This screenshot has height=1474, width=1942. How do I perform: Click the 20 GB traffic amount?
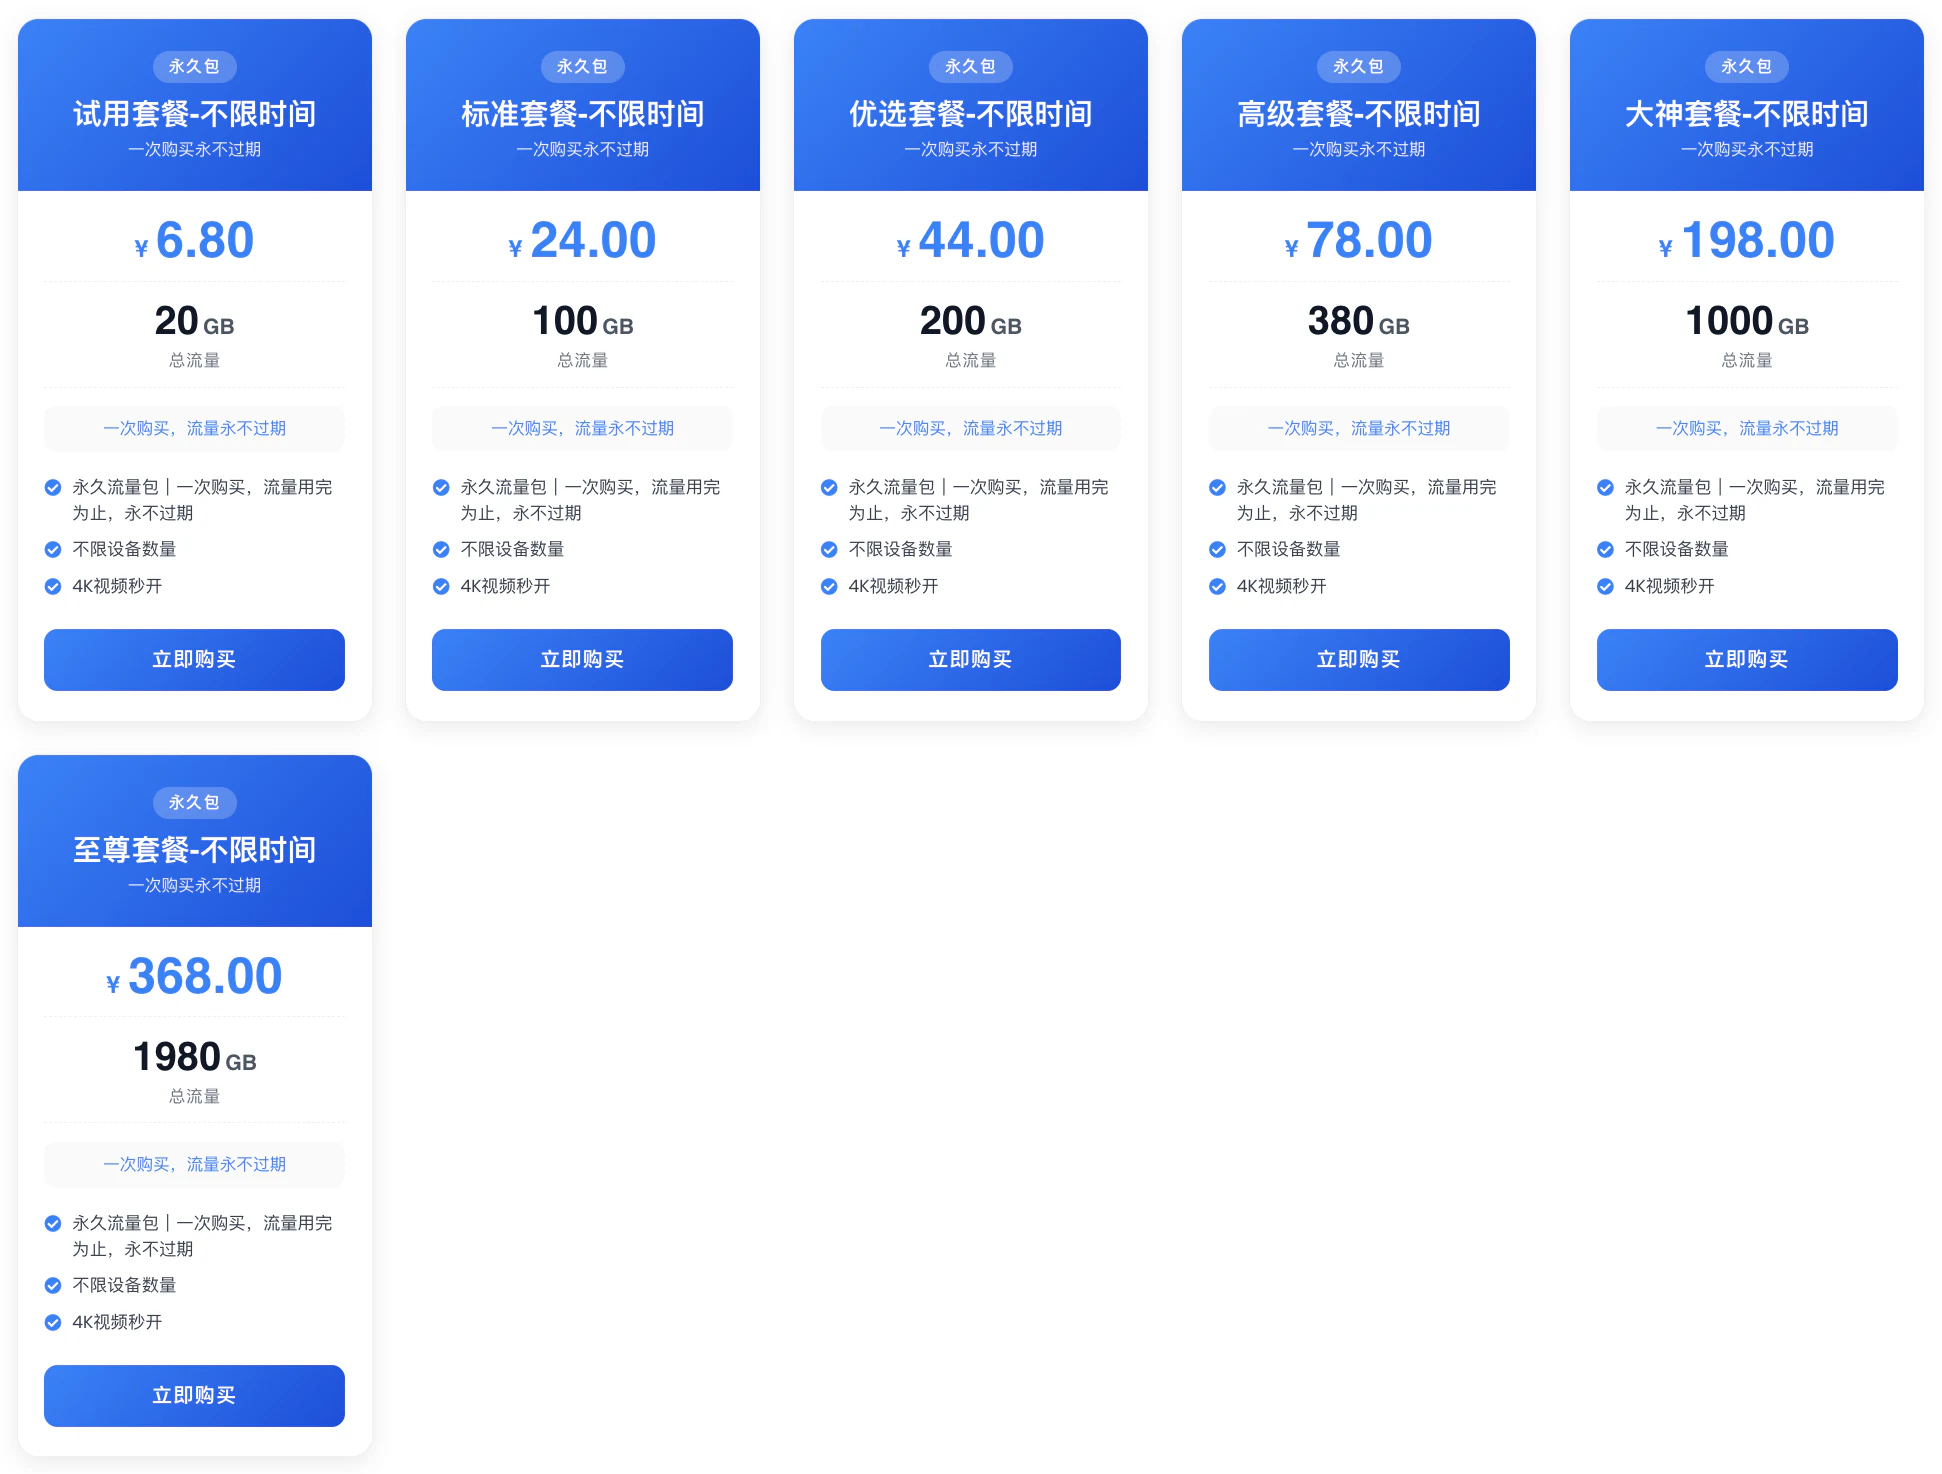click(x=194, y=321)
